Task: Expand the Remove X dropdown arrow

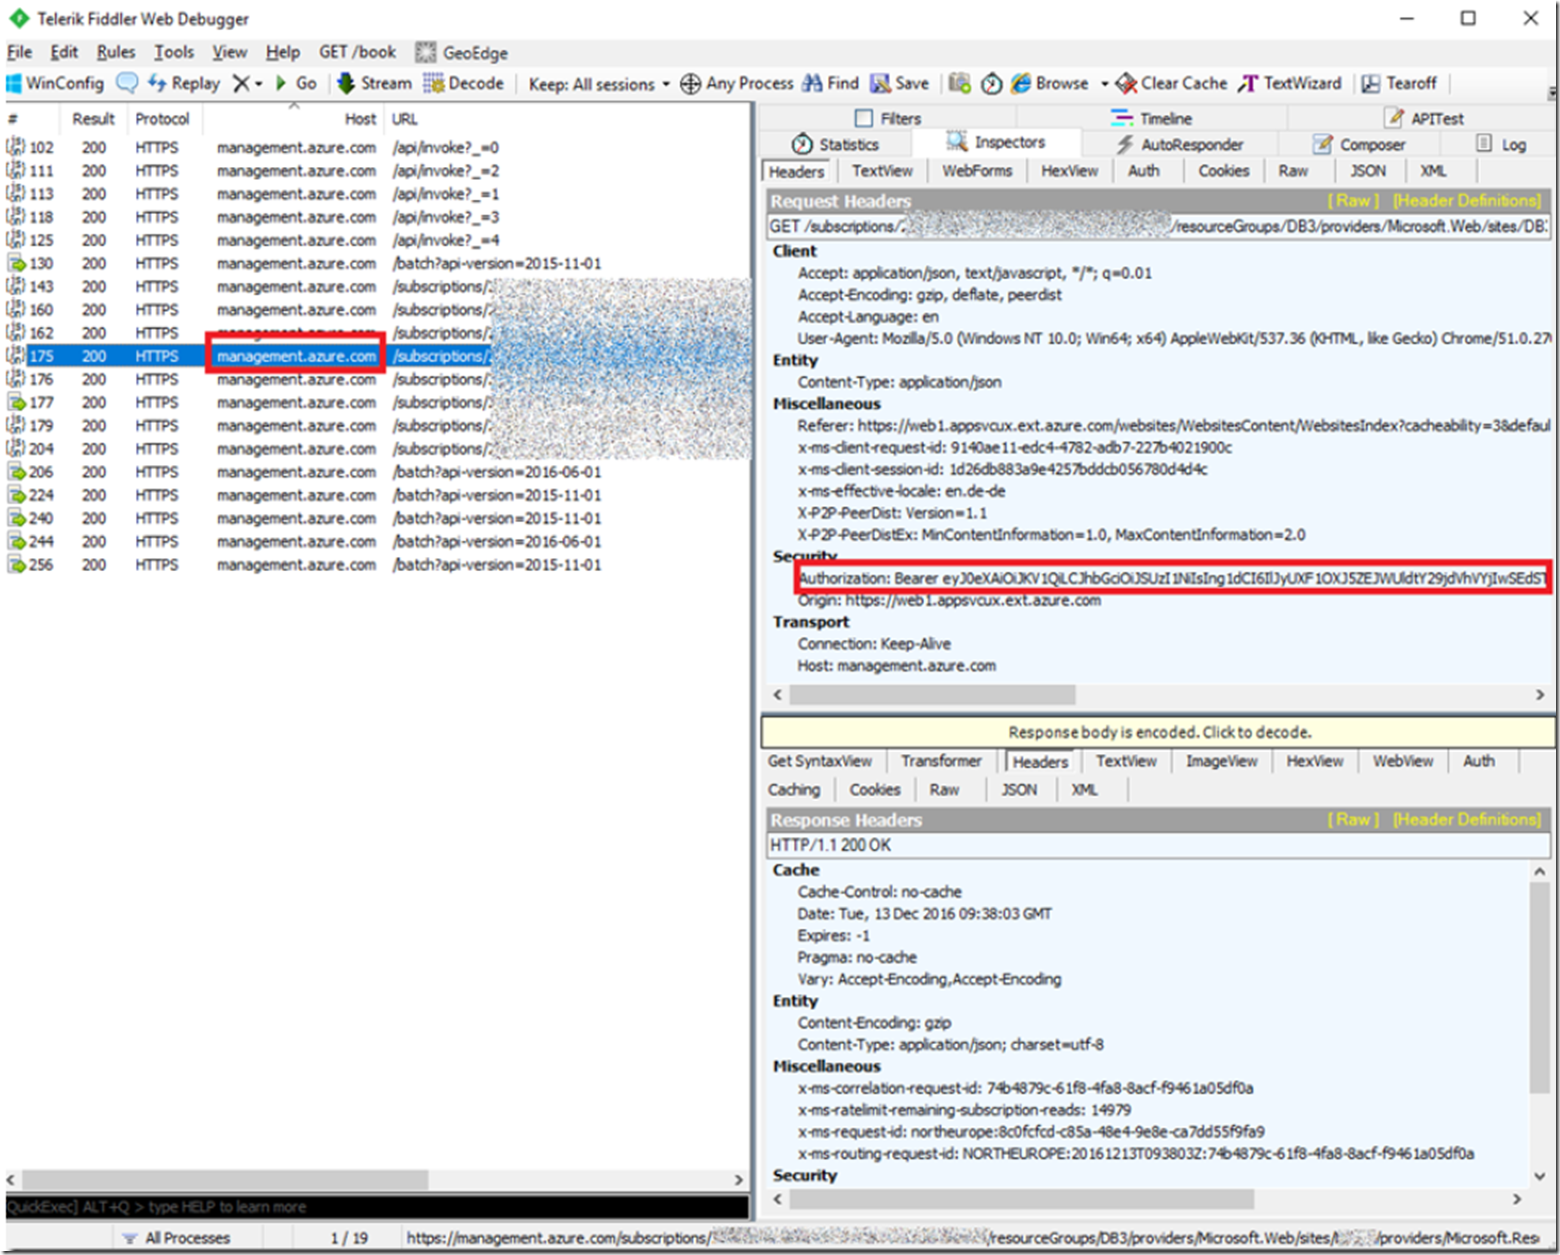Action: coord(259,84)
